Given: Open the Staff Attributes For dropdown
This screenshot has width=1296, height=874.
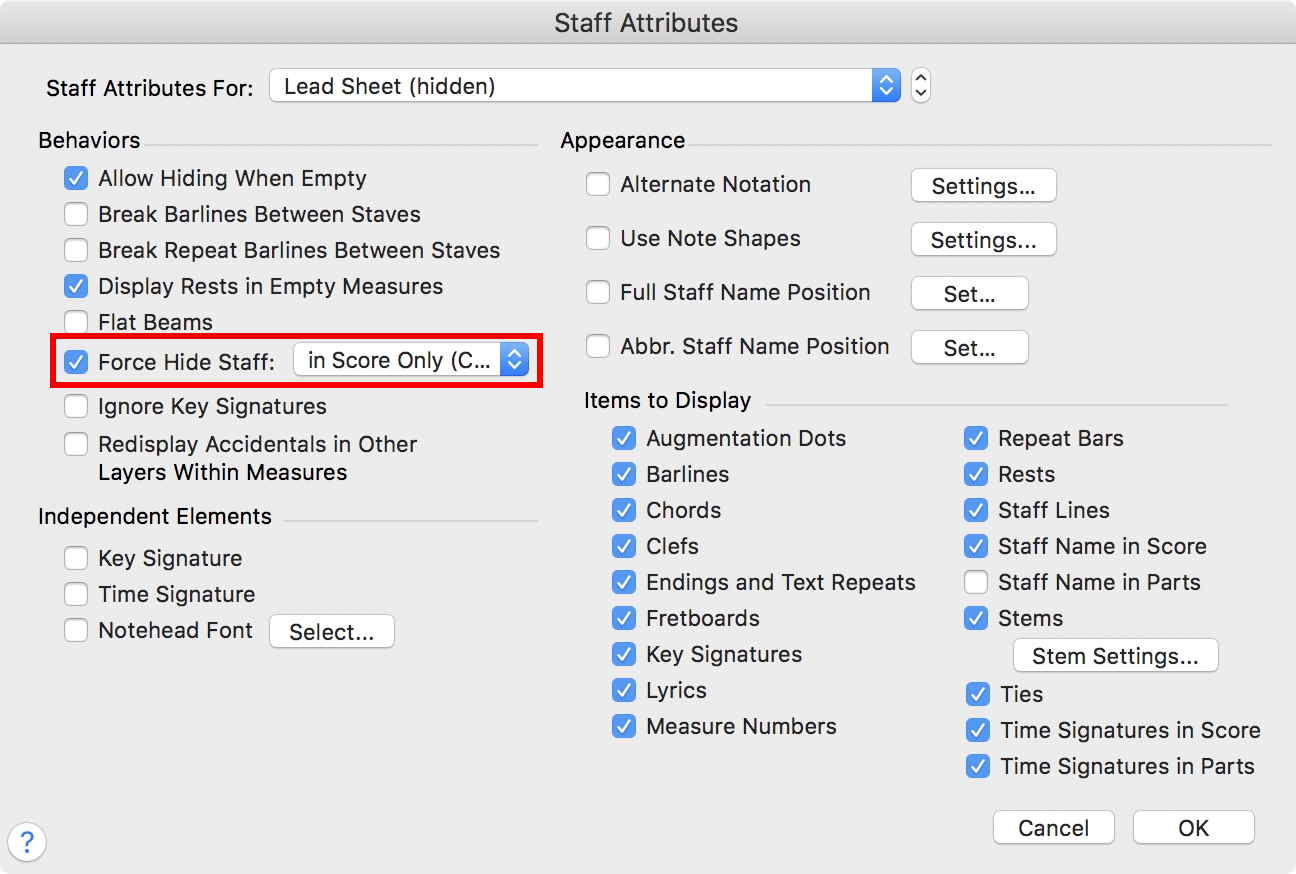Looking at the screenshot, I should click(586, 86).
